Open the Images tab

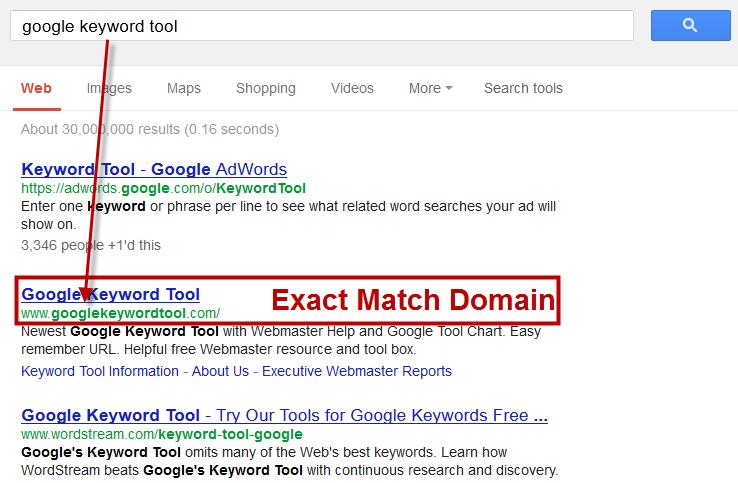click(109, 88)
